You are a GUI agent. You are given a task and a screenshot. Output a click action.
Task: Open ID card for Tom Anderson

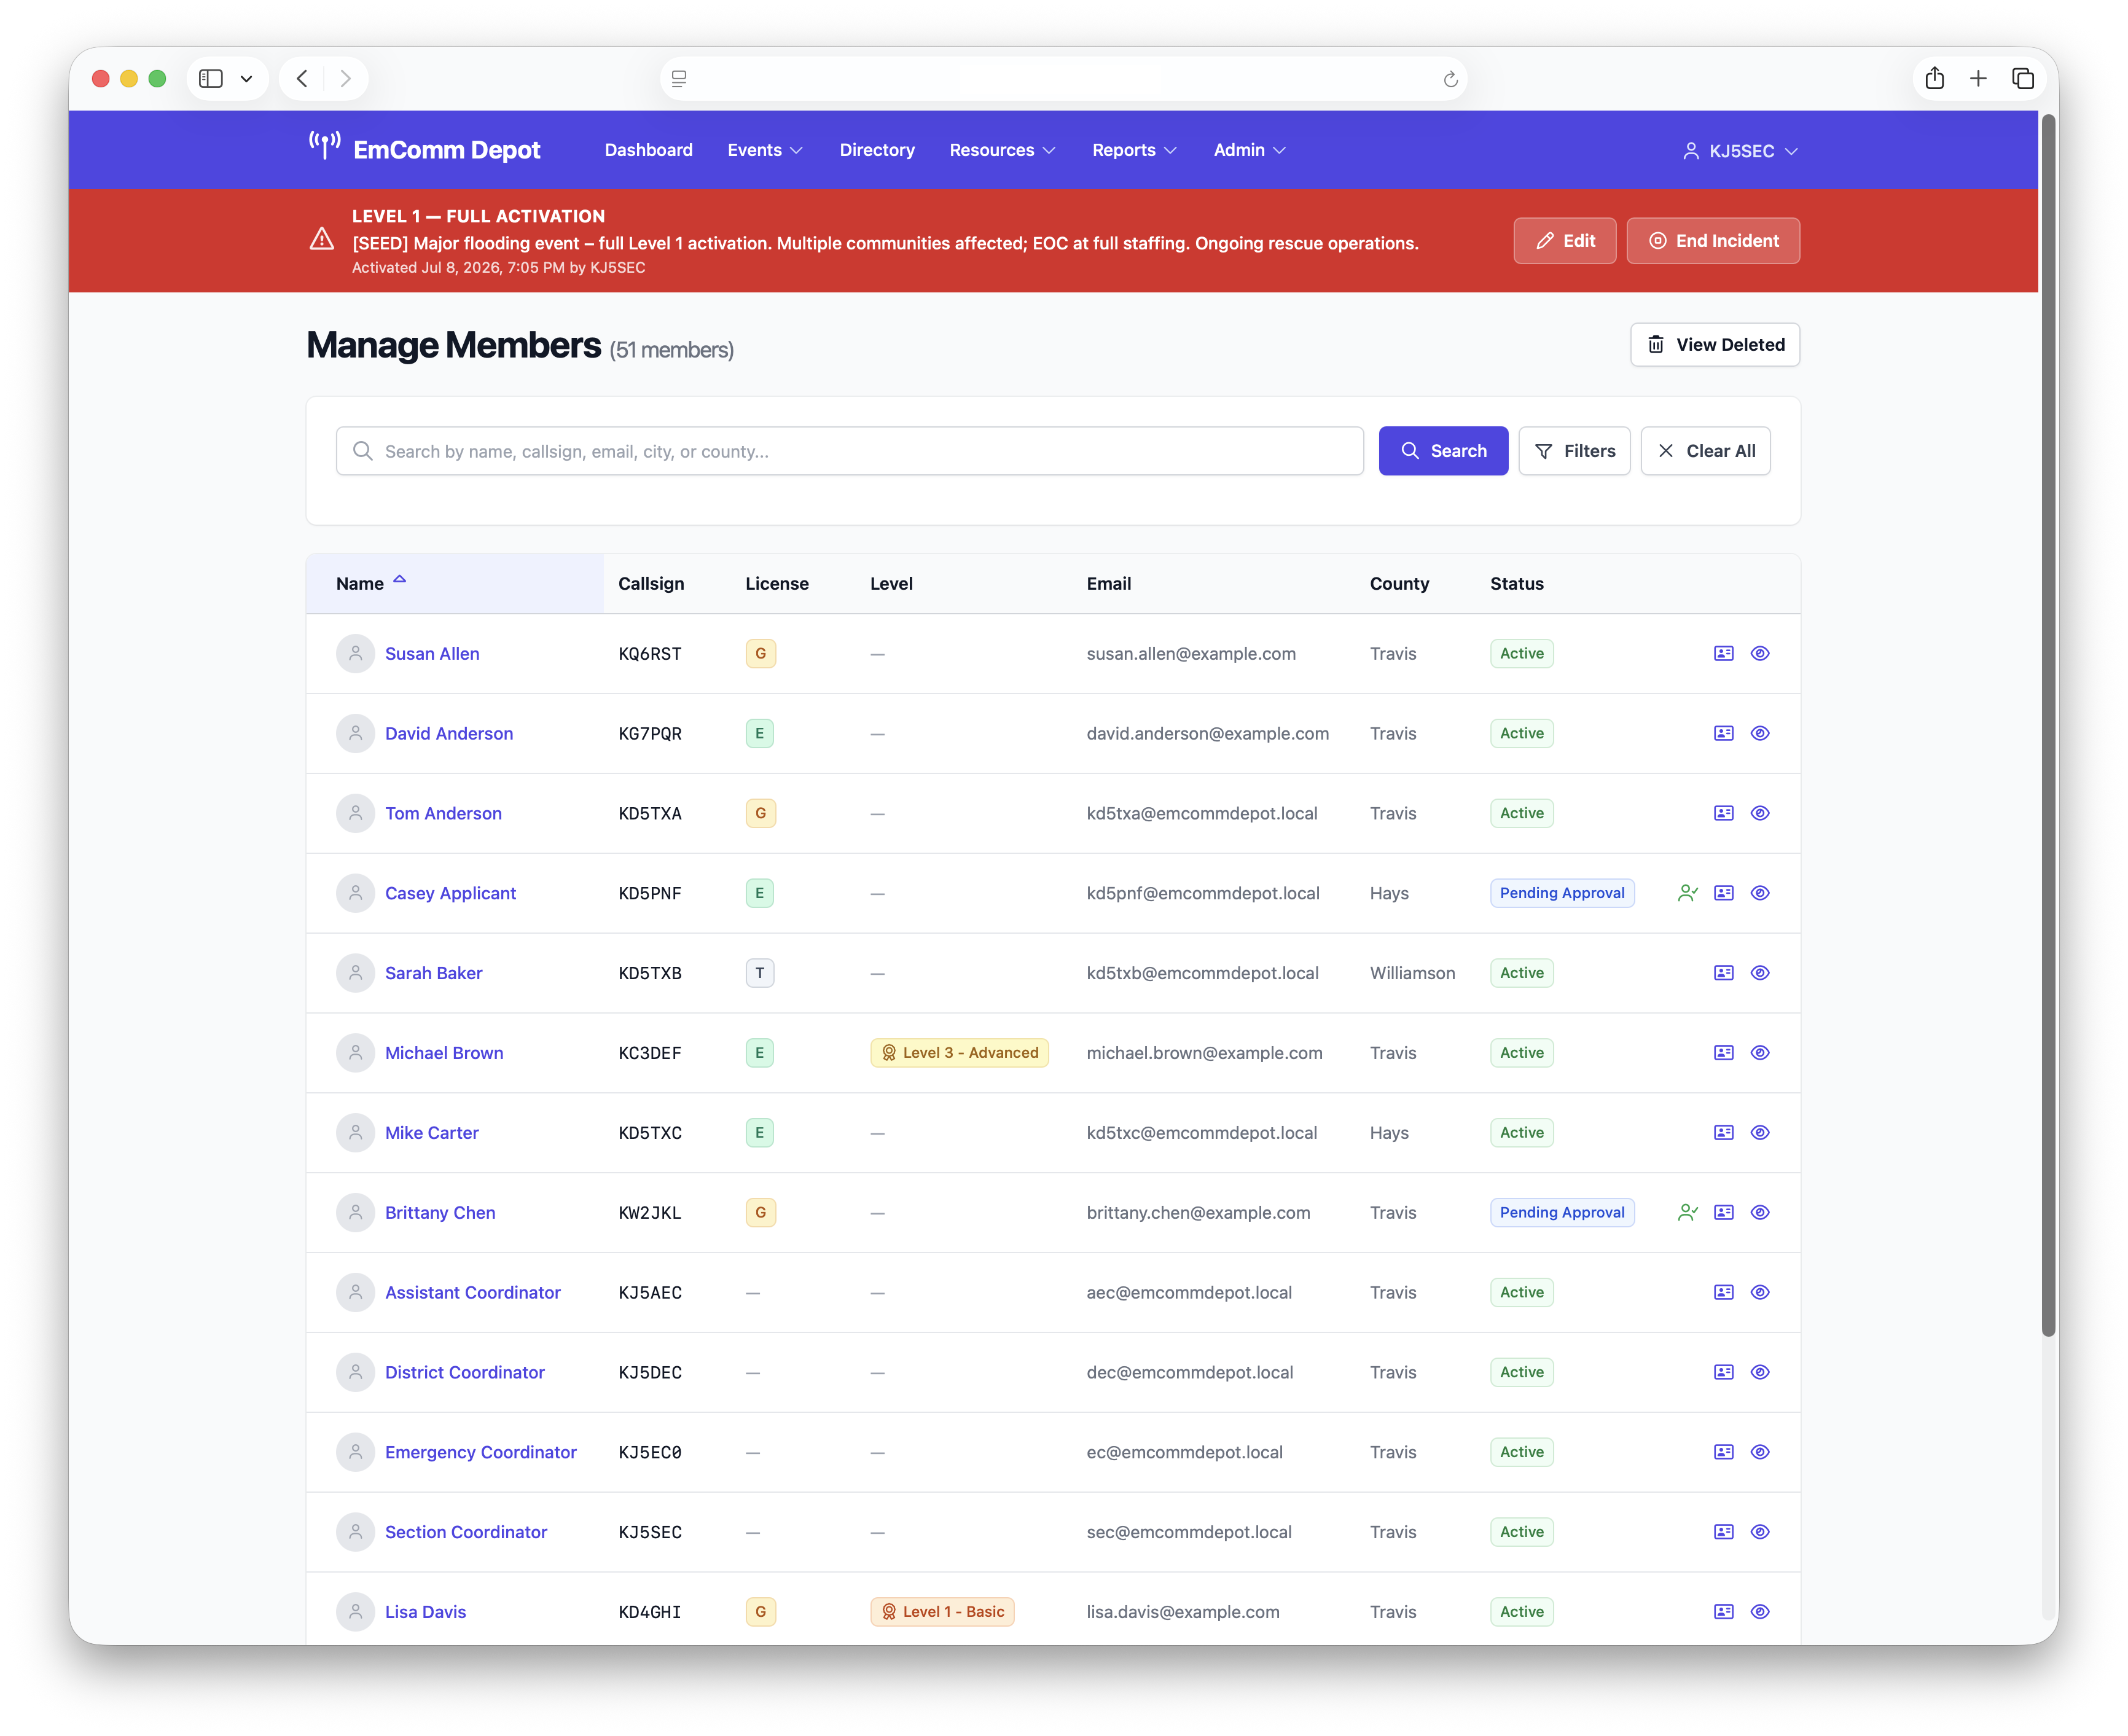(1723, 813)
